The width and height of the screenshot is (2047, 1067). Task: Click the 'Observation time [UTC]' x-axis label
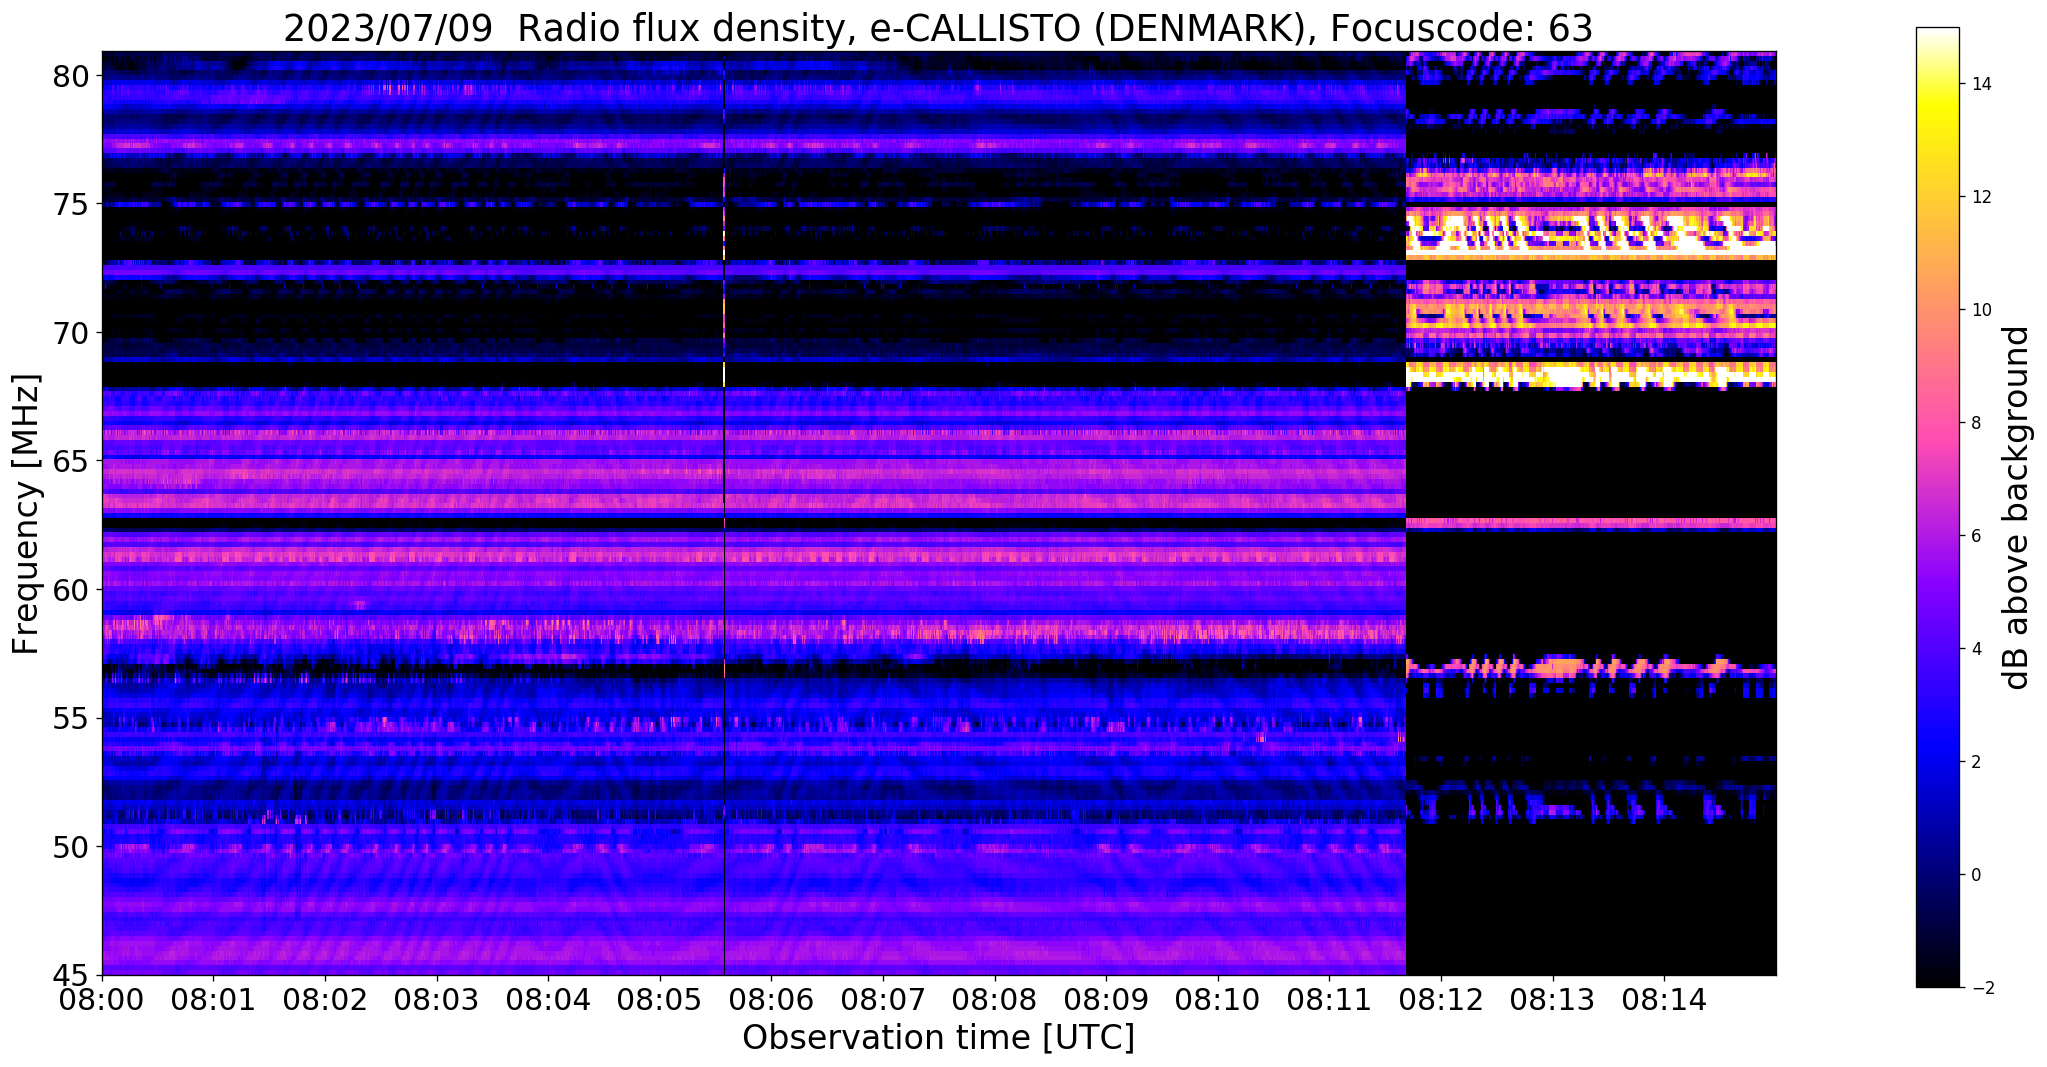[x=938, y=1038]
